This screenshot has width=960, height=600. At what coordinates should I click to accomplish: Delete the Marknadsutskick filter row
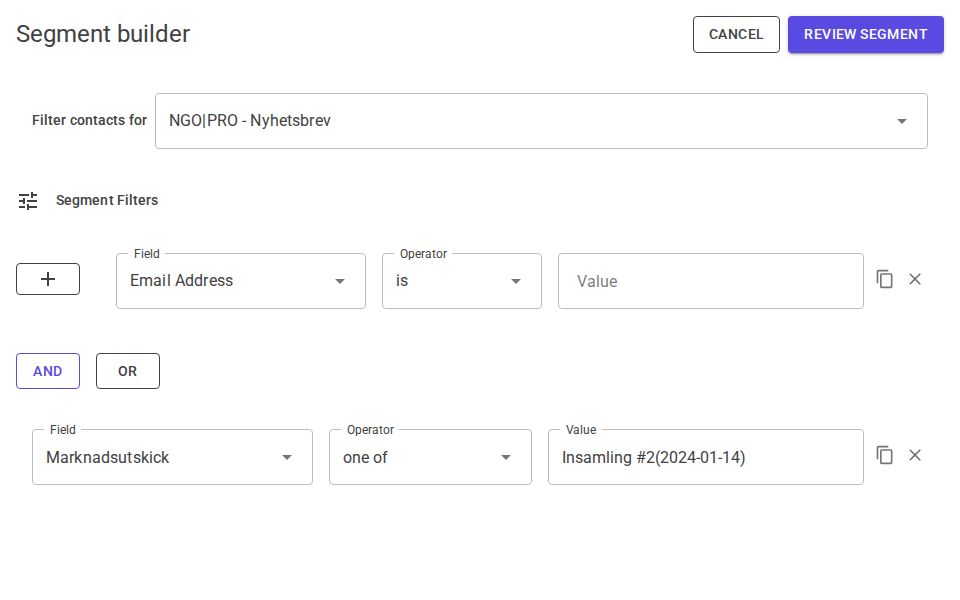pyautogui.click(x=915, y=455)
